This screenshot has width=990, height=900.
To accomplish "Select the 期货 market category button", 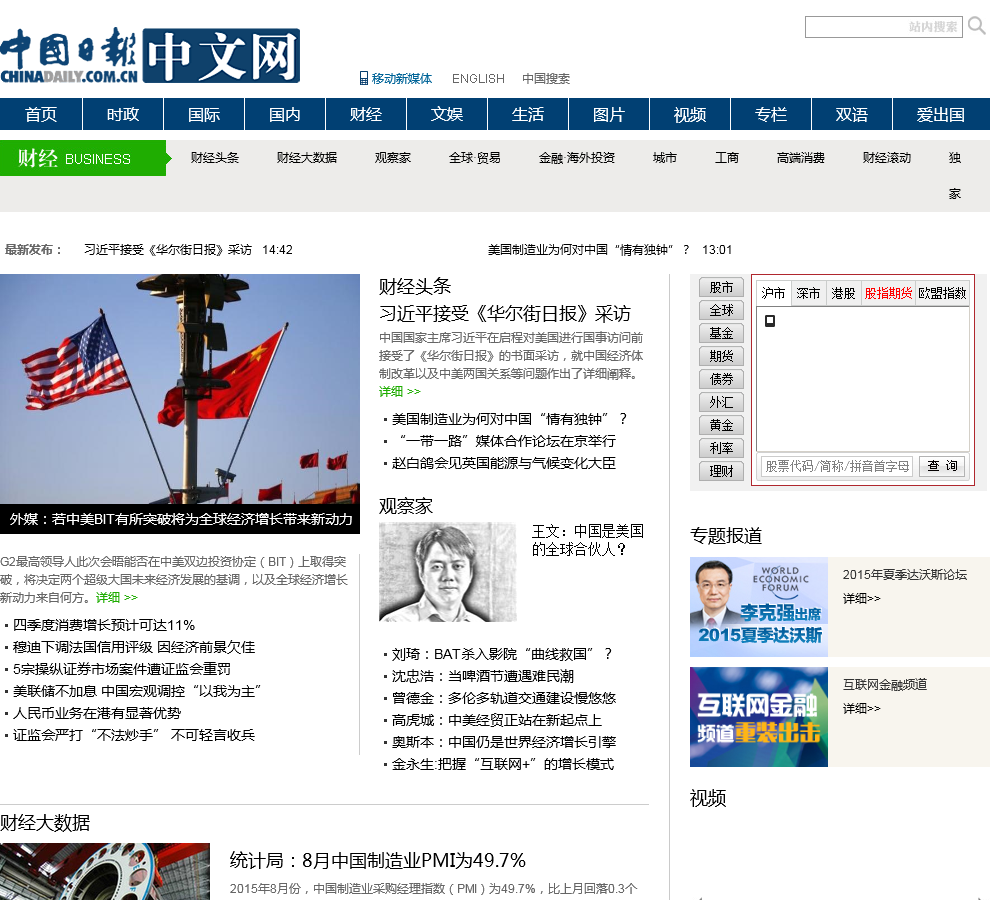I will click(722, 356).
